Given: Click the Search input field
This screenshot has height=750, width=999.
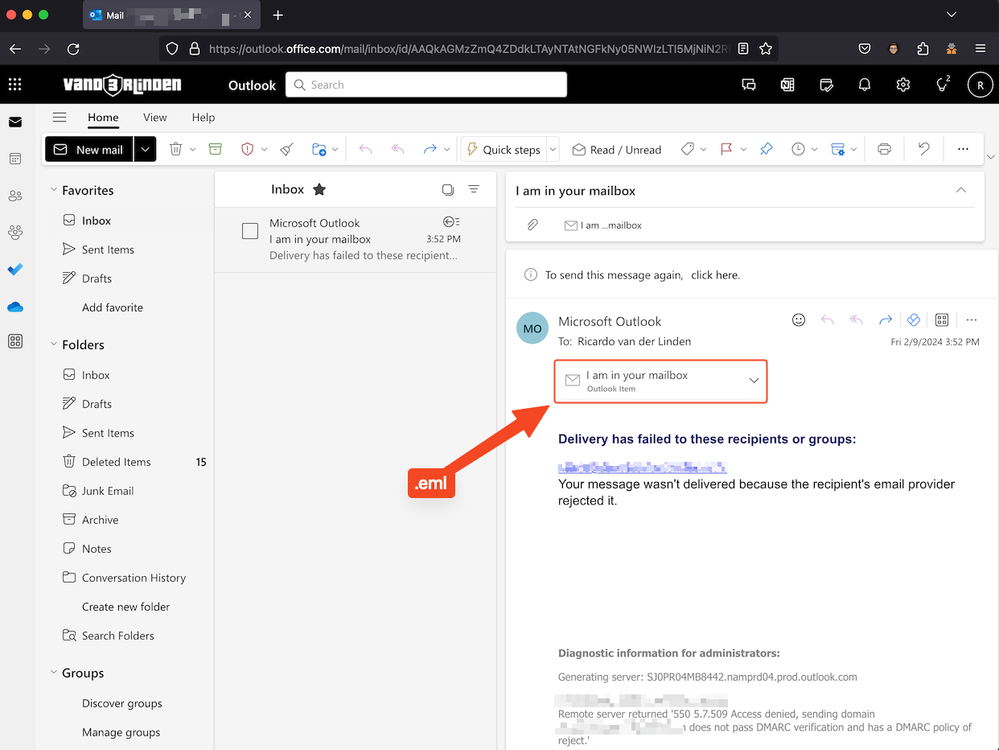Looking at the screenshot, I should click(426, 85).
